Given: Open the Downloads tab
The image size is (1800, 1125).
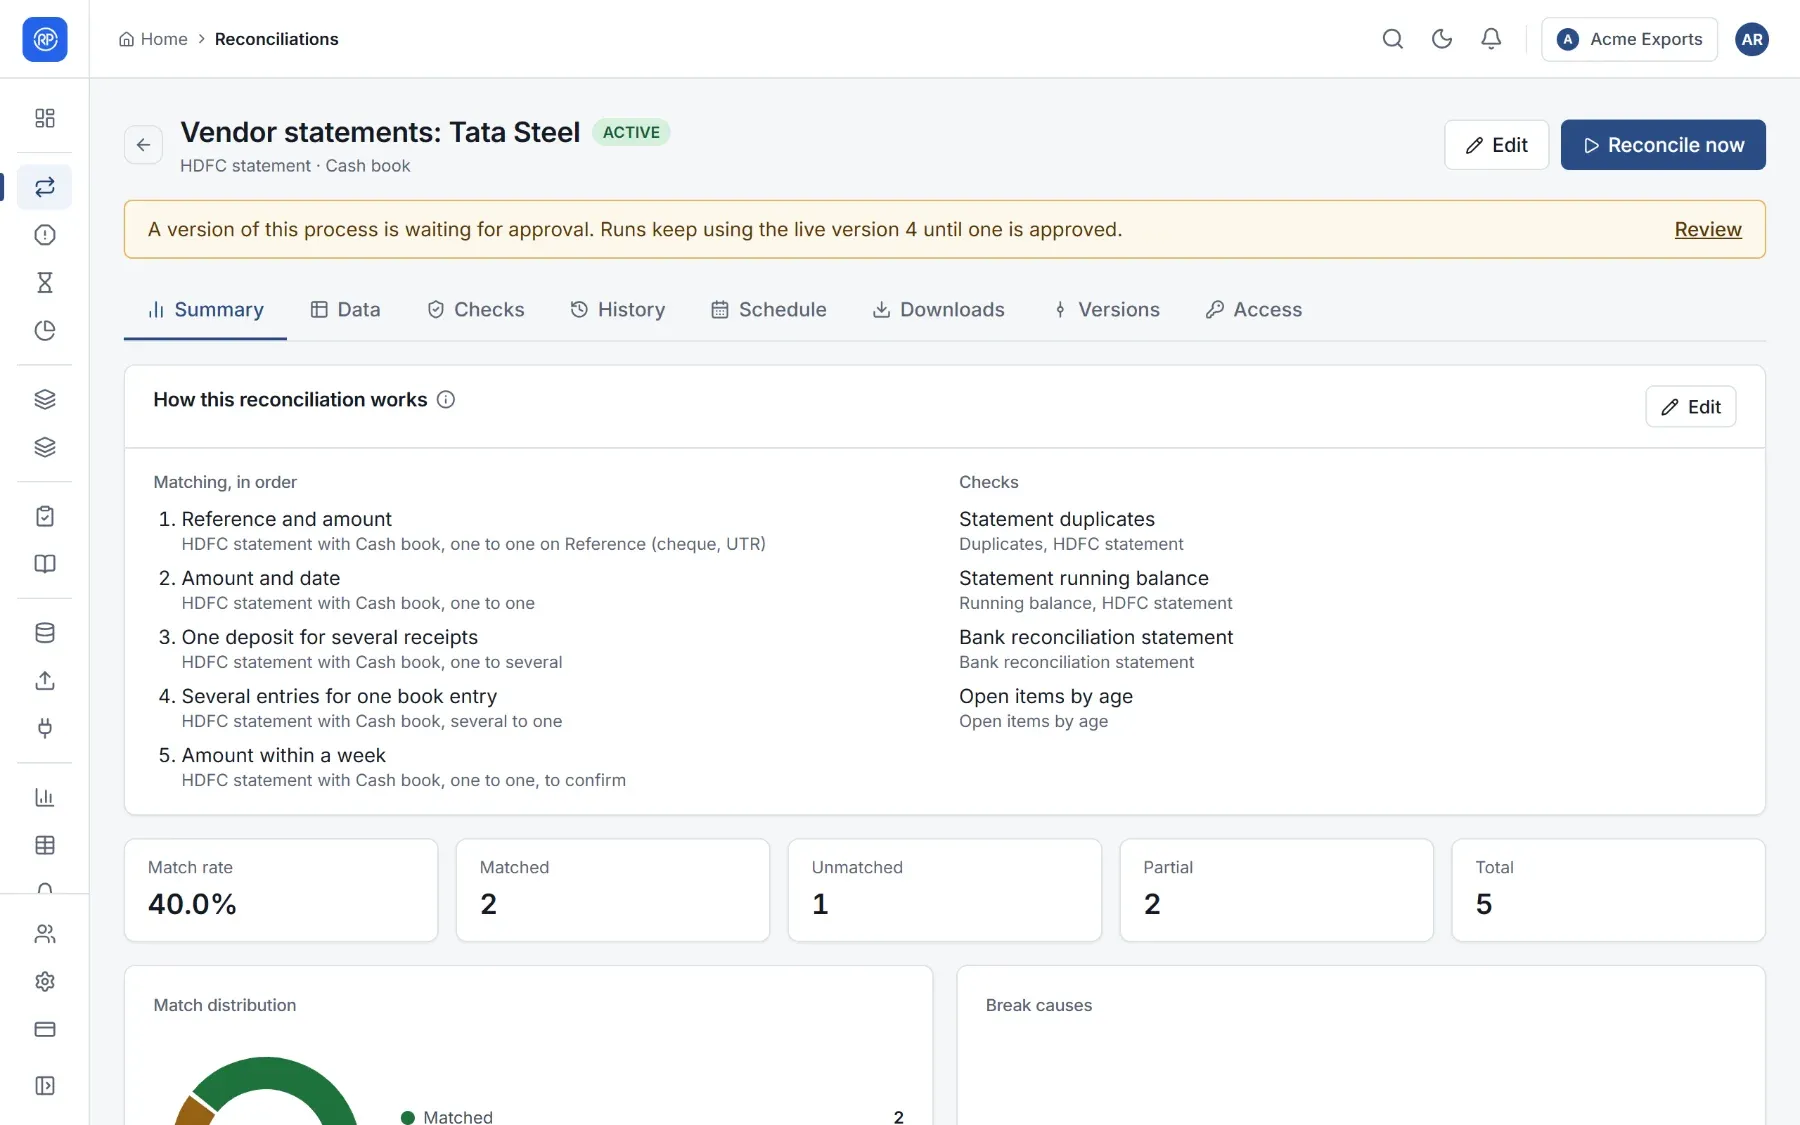Looking at the screenshot, I should (938, 310).
